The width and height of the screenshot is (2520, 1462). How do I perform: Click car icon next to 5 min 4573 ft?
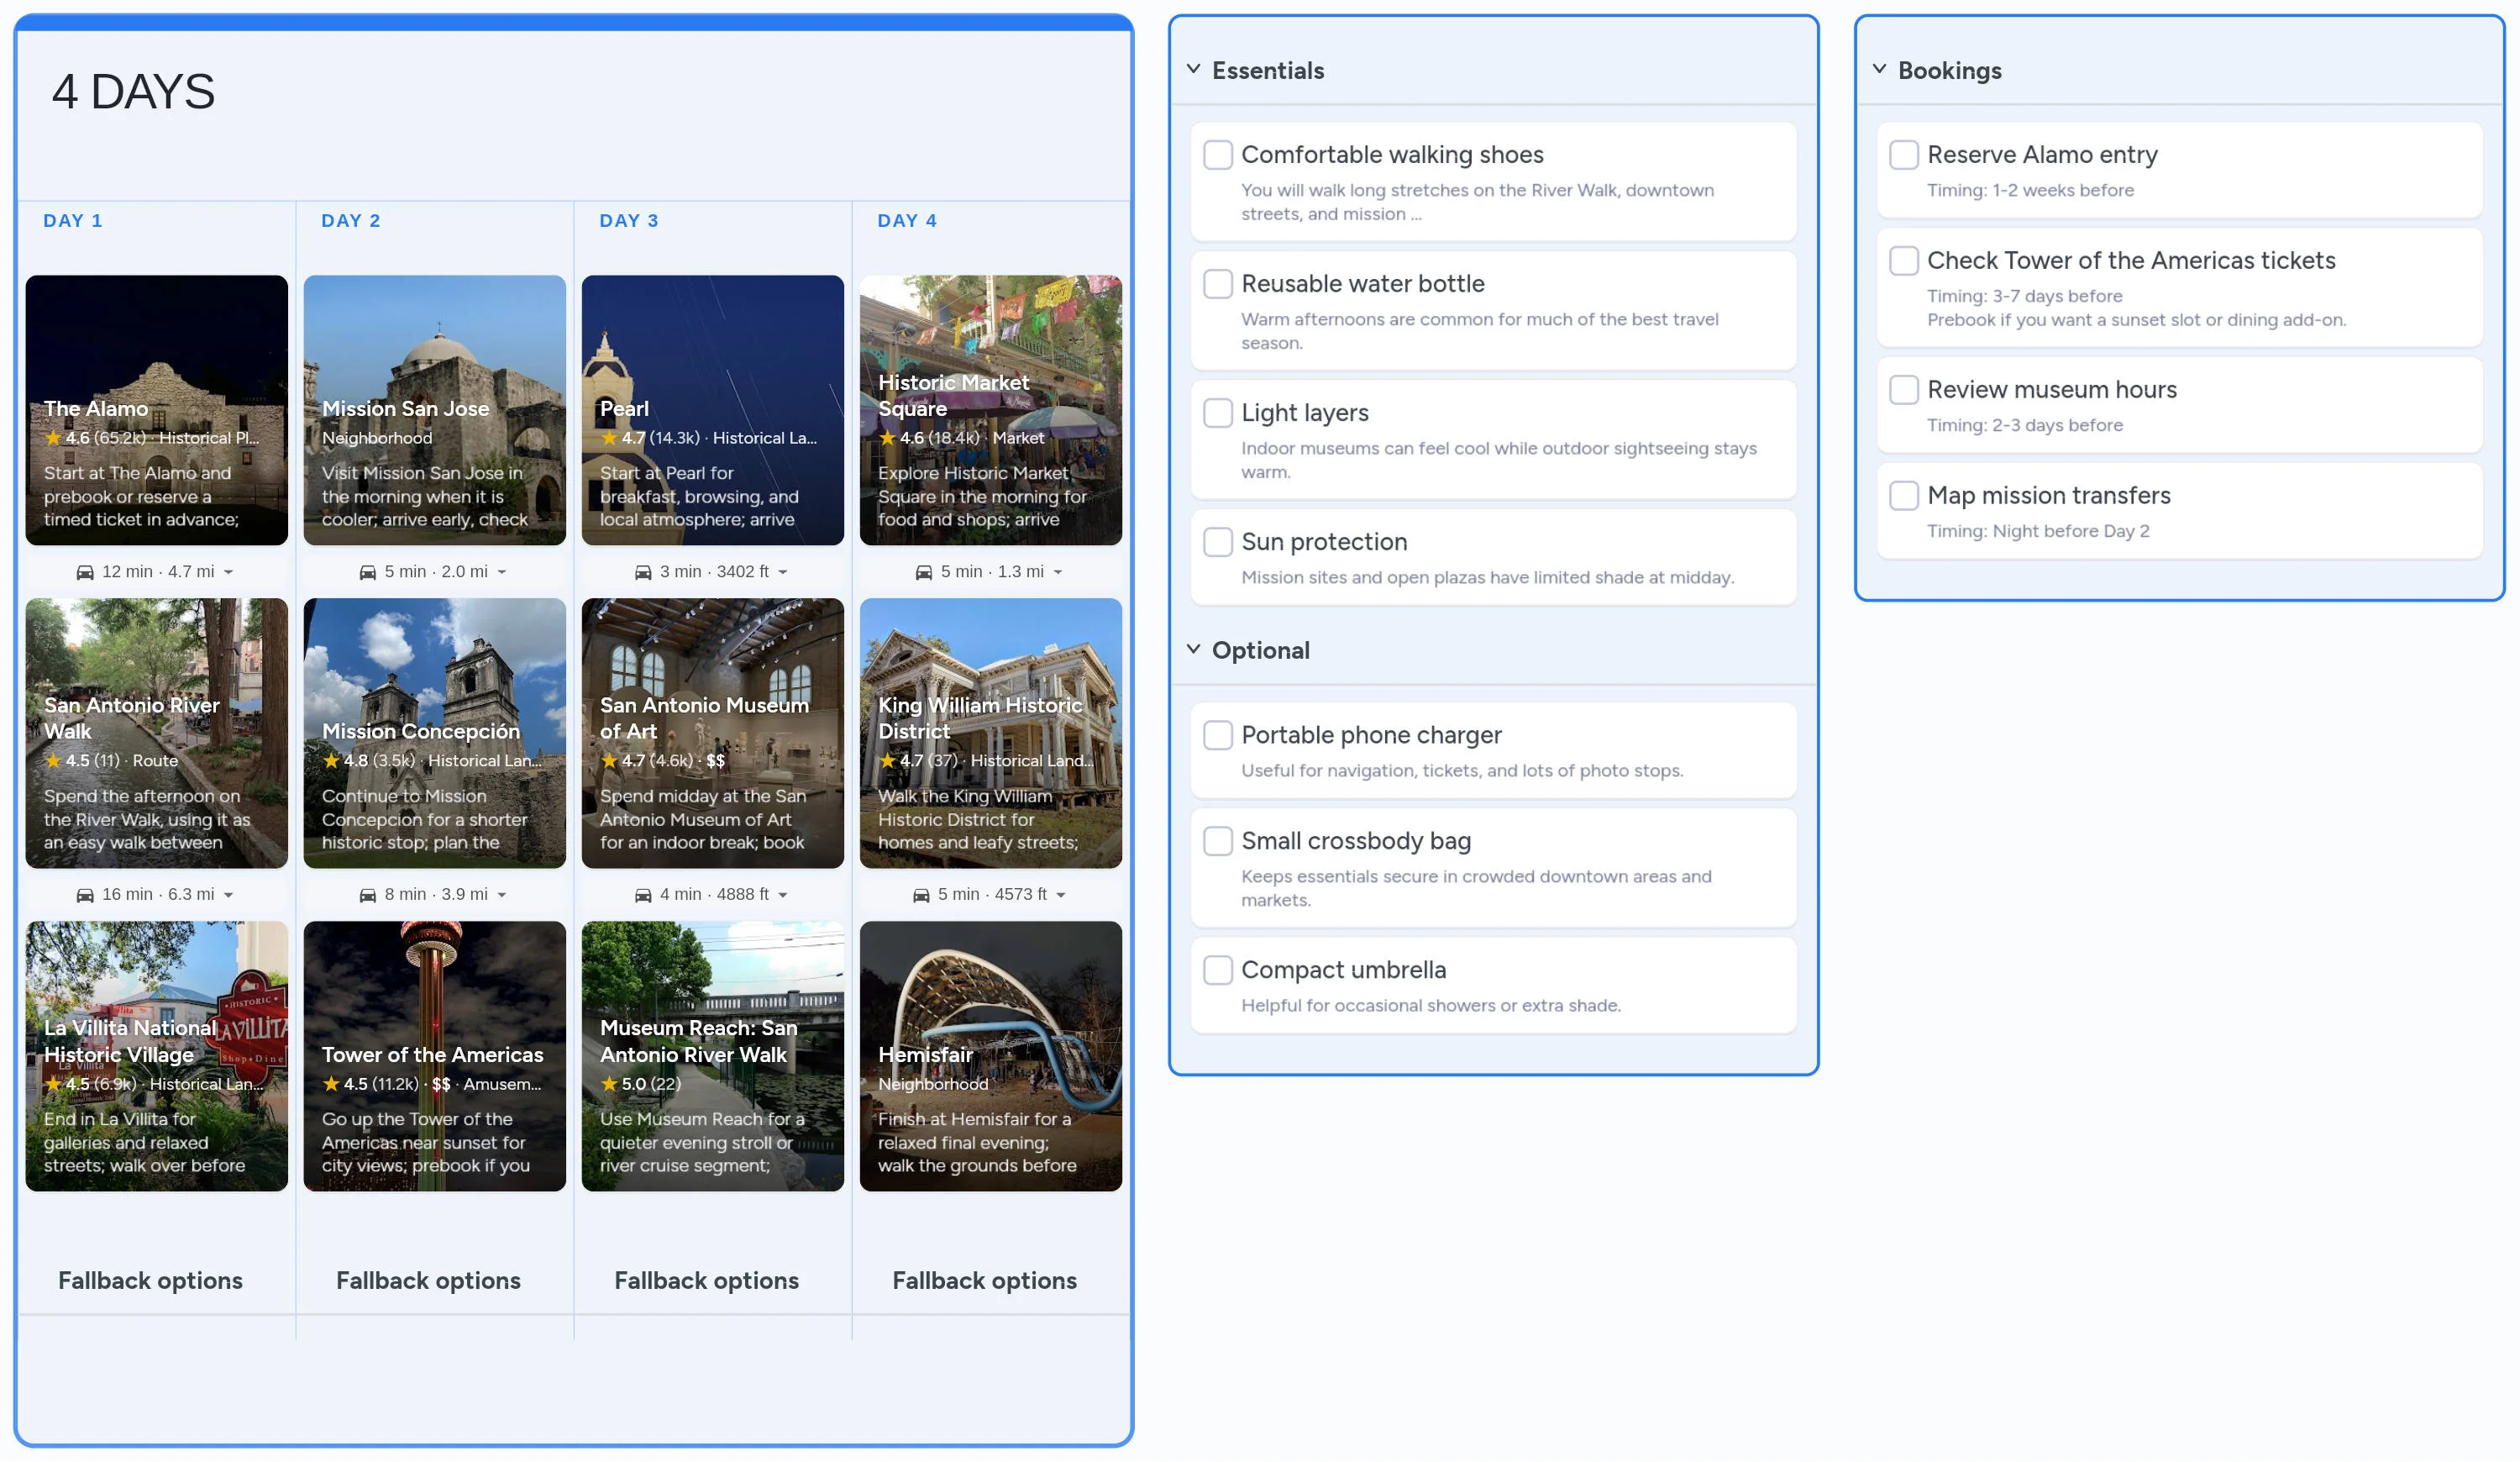(921, 895)
